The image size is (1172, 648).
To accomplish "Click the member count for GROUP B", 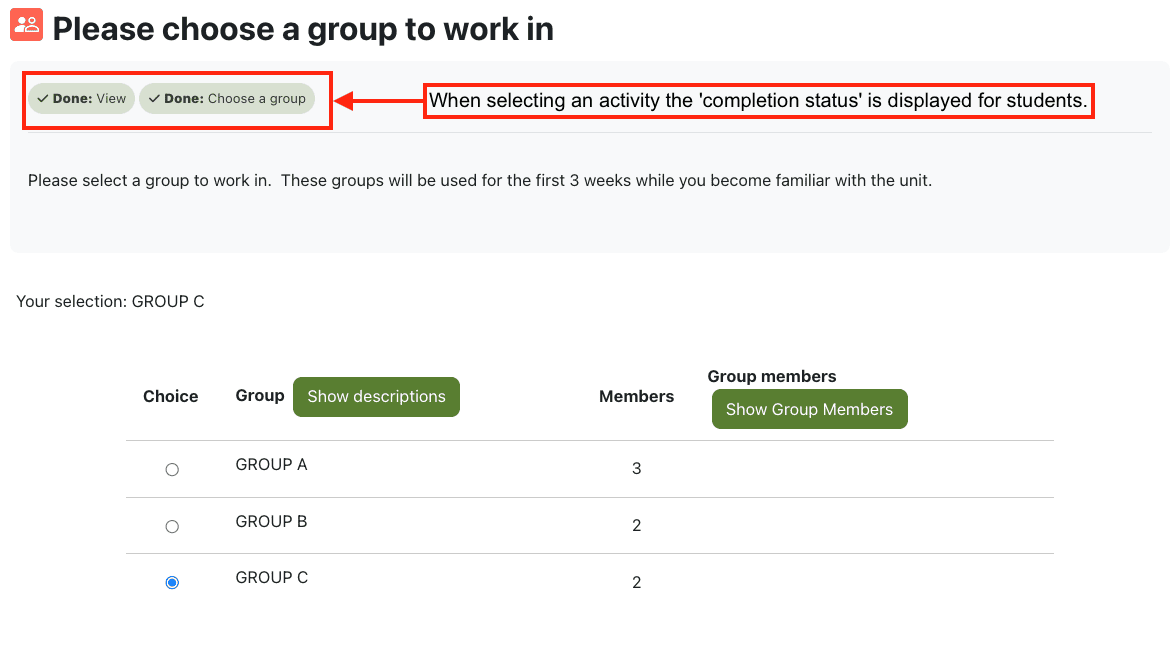I will point(637,525).
